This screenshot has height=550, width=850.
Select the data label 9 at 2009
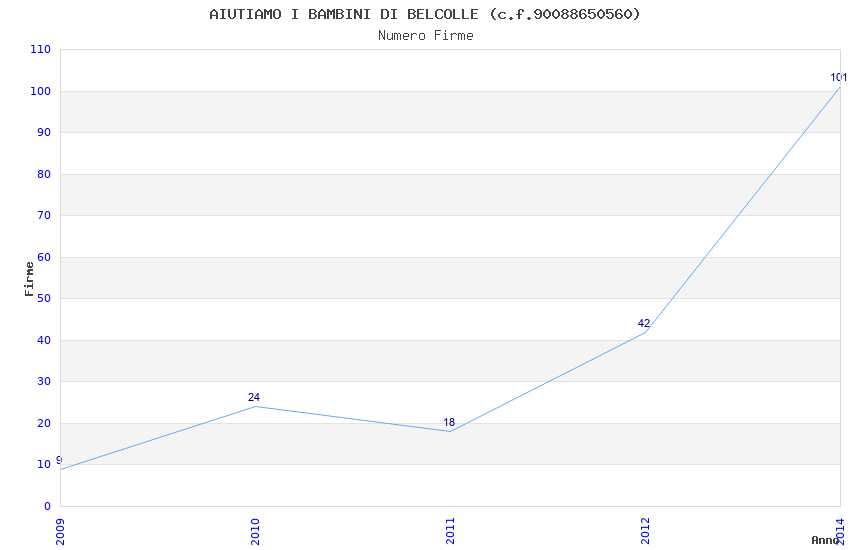(59, 460)
